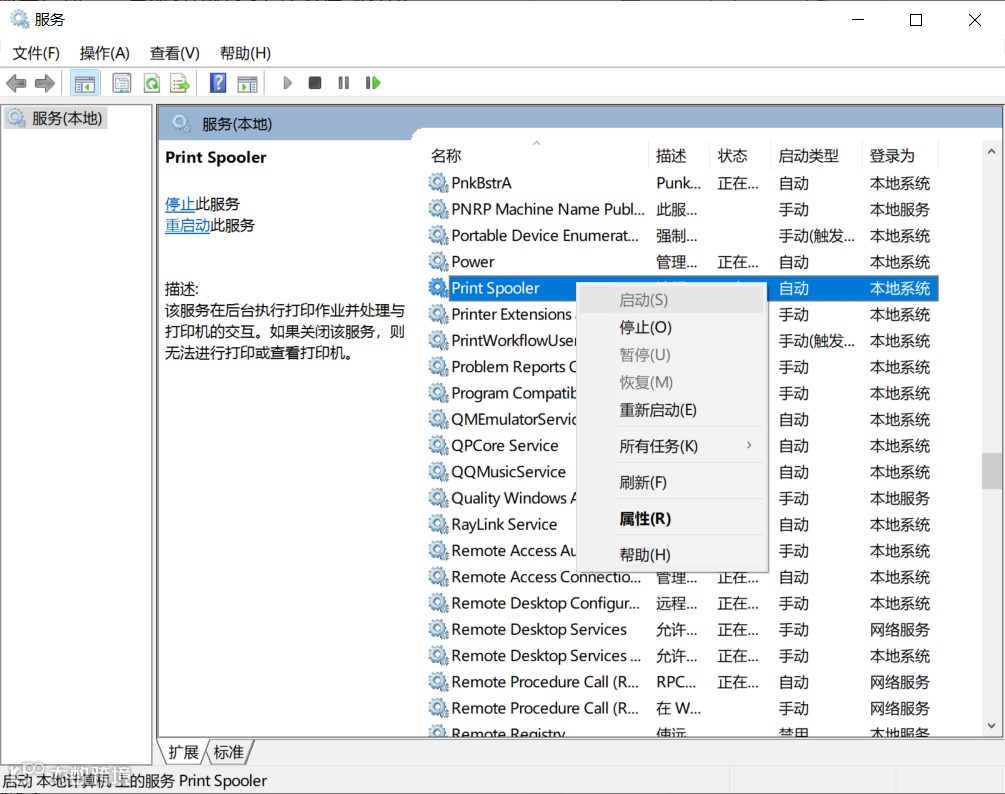Click the scrollbar down arrow
Image resolution: width=1005 pixels, height=794 pixels.
pos(992,725)
